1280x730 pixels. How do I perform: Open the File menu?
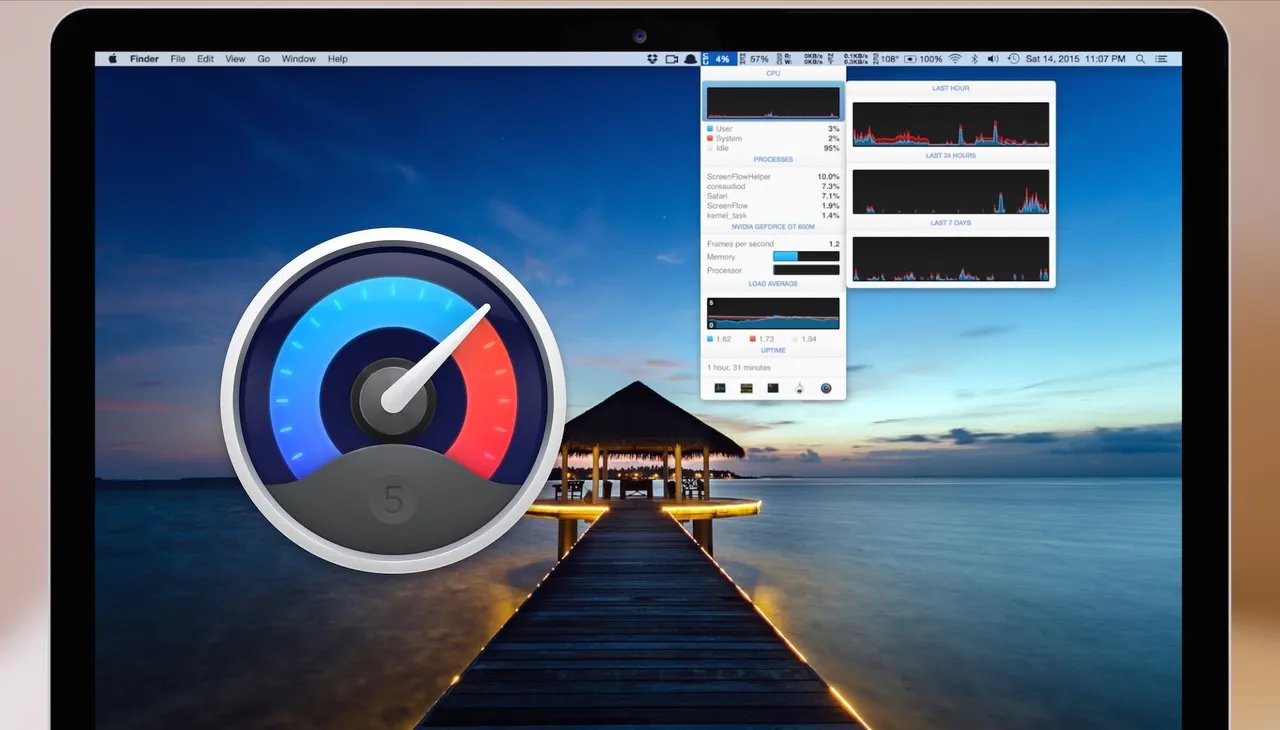click(x=177, y=59)
